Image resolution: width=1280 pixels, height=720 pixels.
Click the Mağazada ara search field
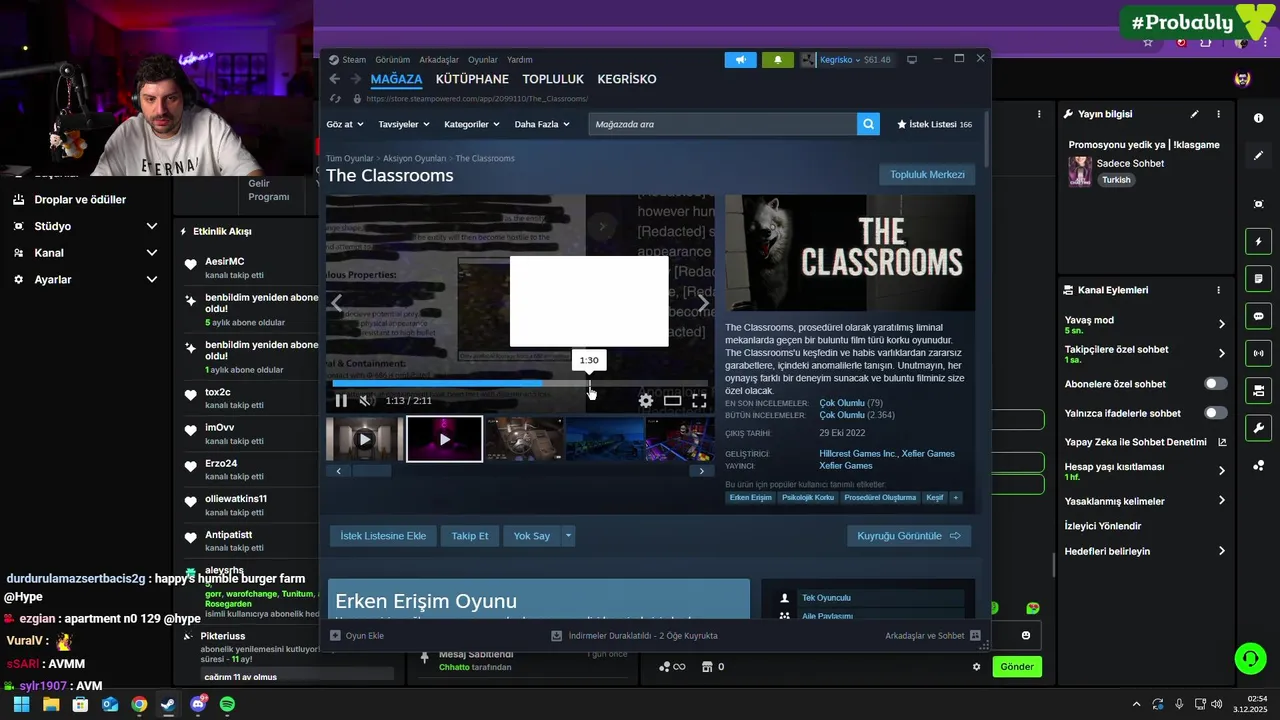click(x=722, y=124)
